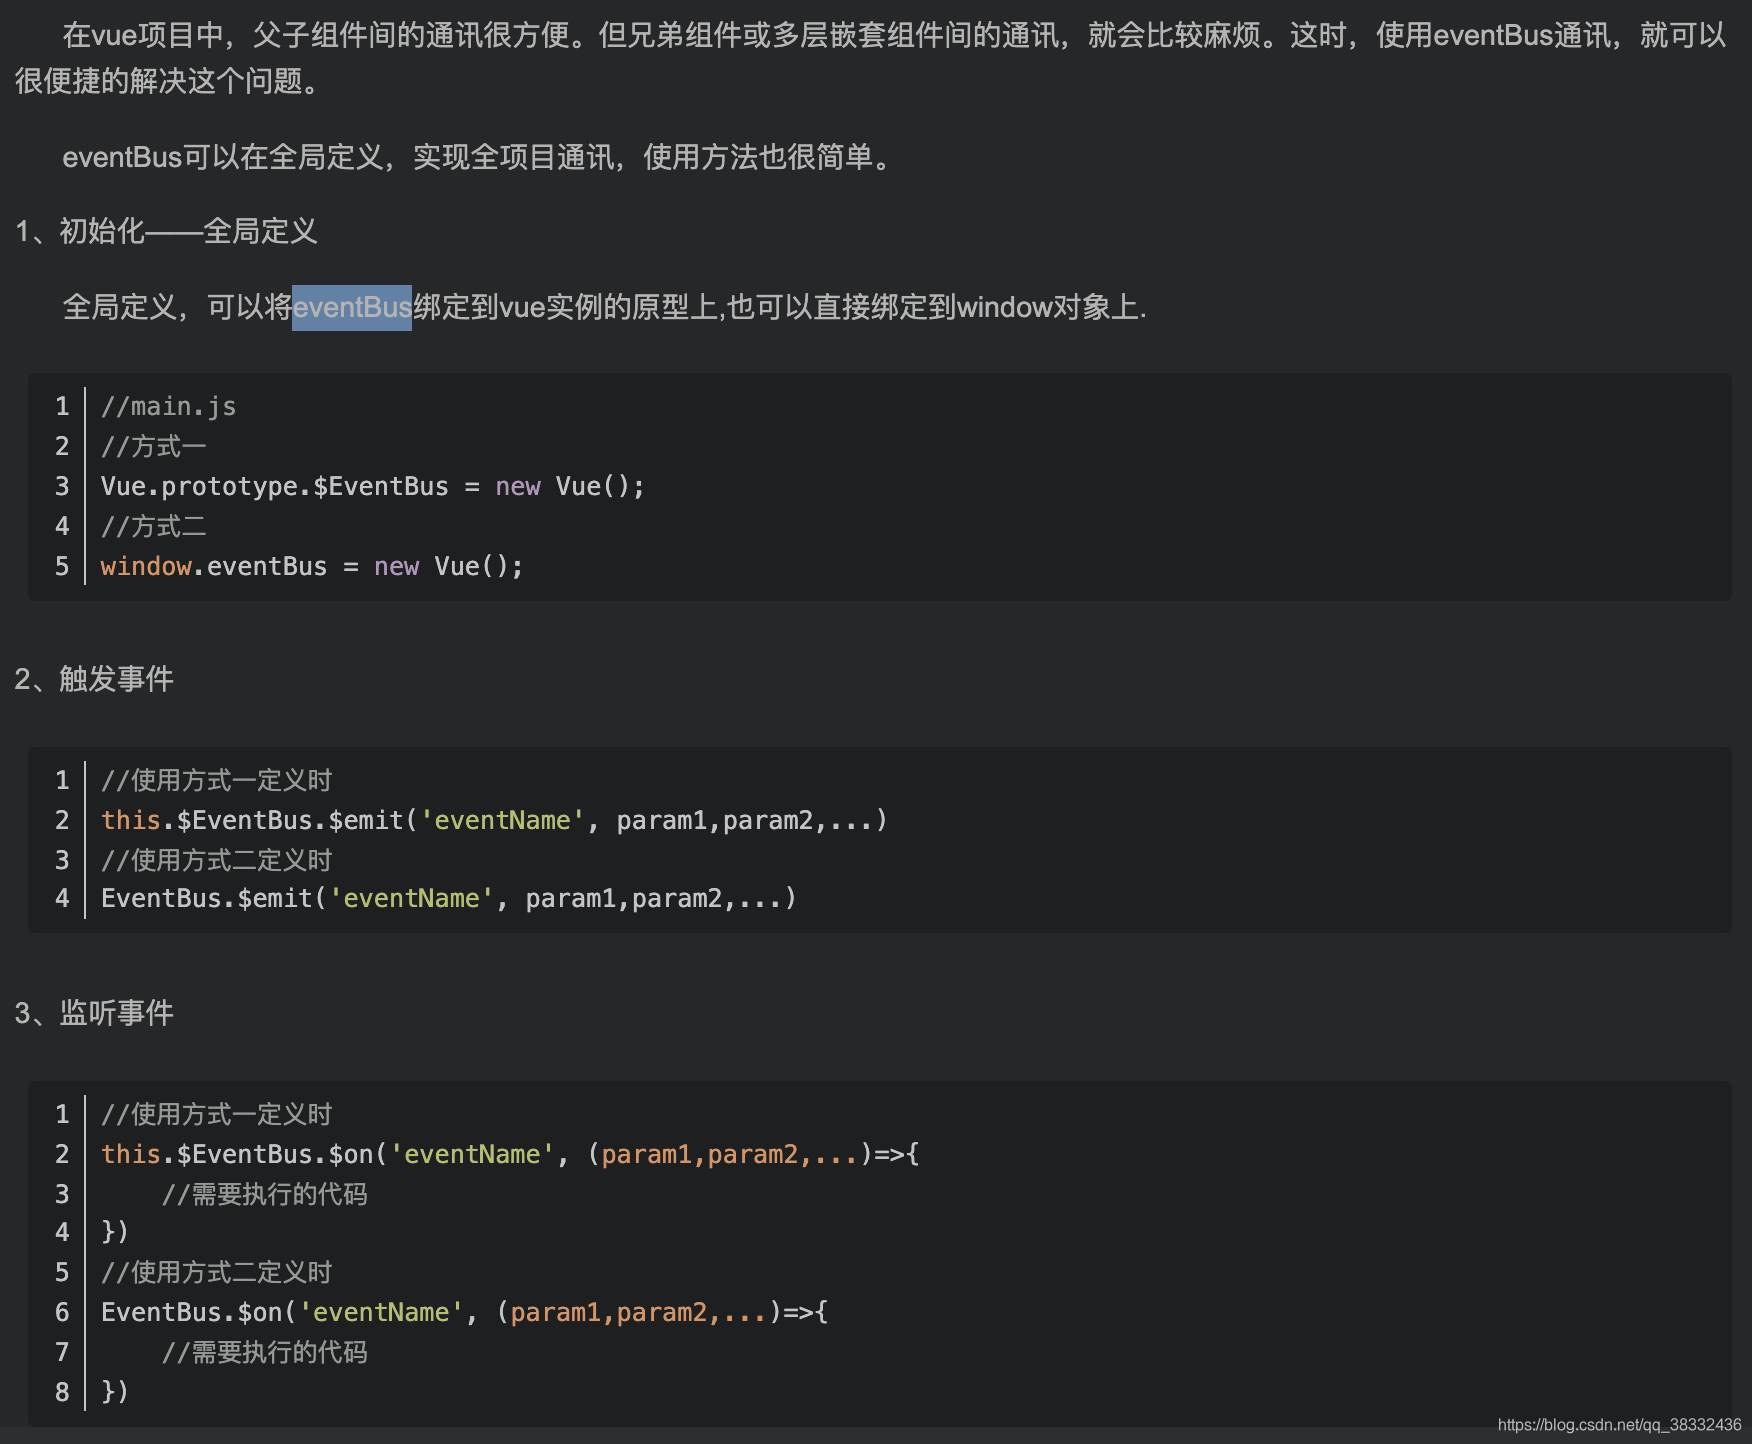Click the highlighted eventBus word
Screen dimensions: 1752x1444
(x=352, y=307)
